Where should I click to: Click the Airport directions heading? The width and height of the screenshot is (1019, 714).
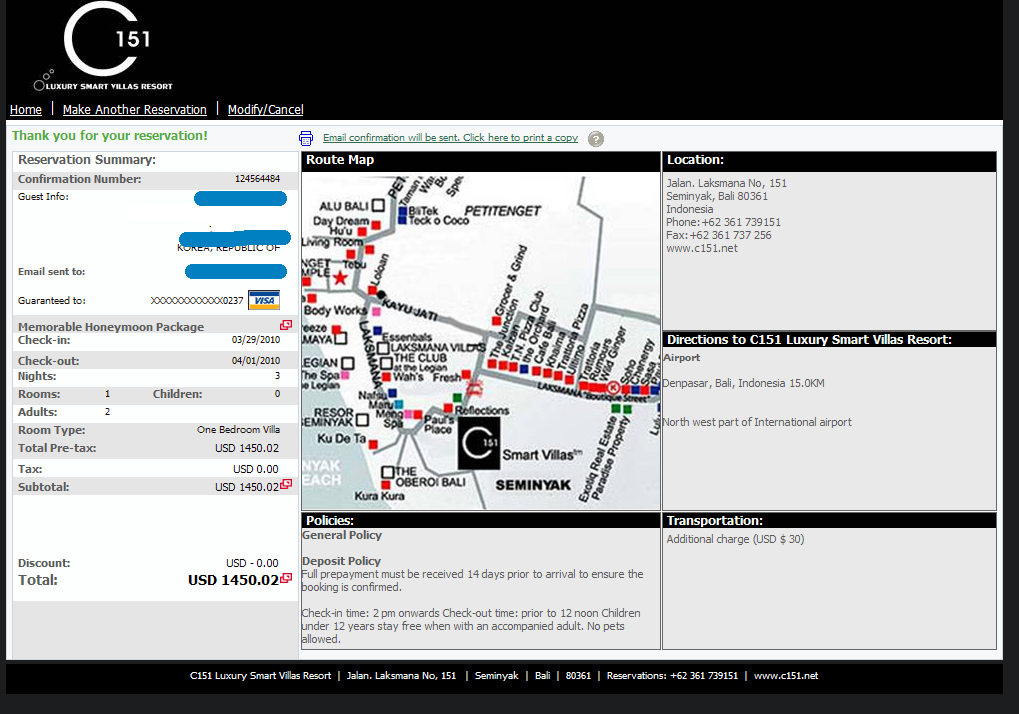click(681, 357)
